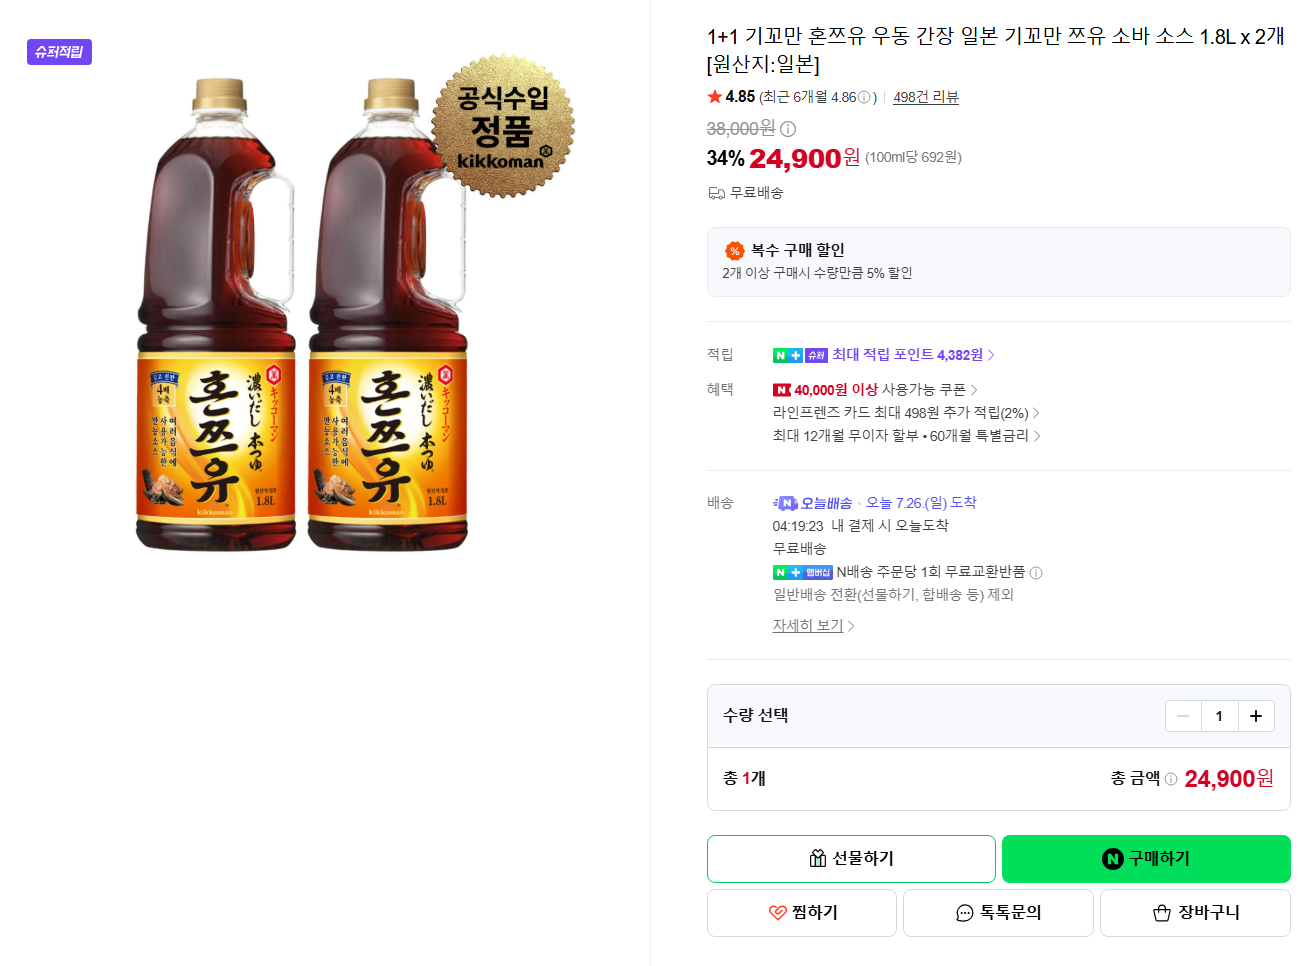Click the info icon after 무료교환반품 text

(x=1036, y=573)
